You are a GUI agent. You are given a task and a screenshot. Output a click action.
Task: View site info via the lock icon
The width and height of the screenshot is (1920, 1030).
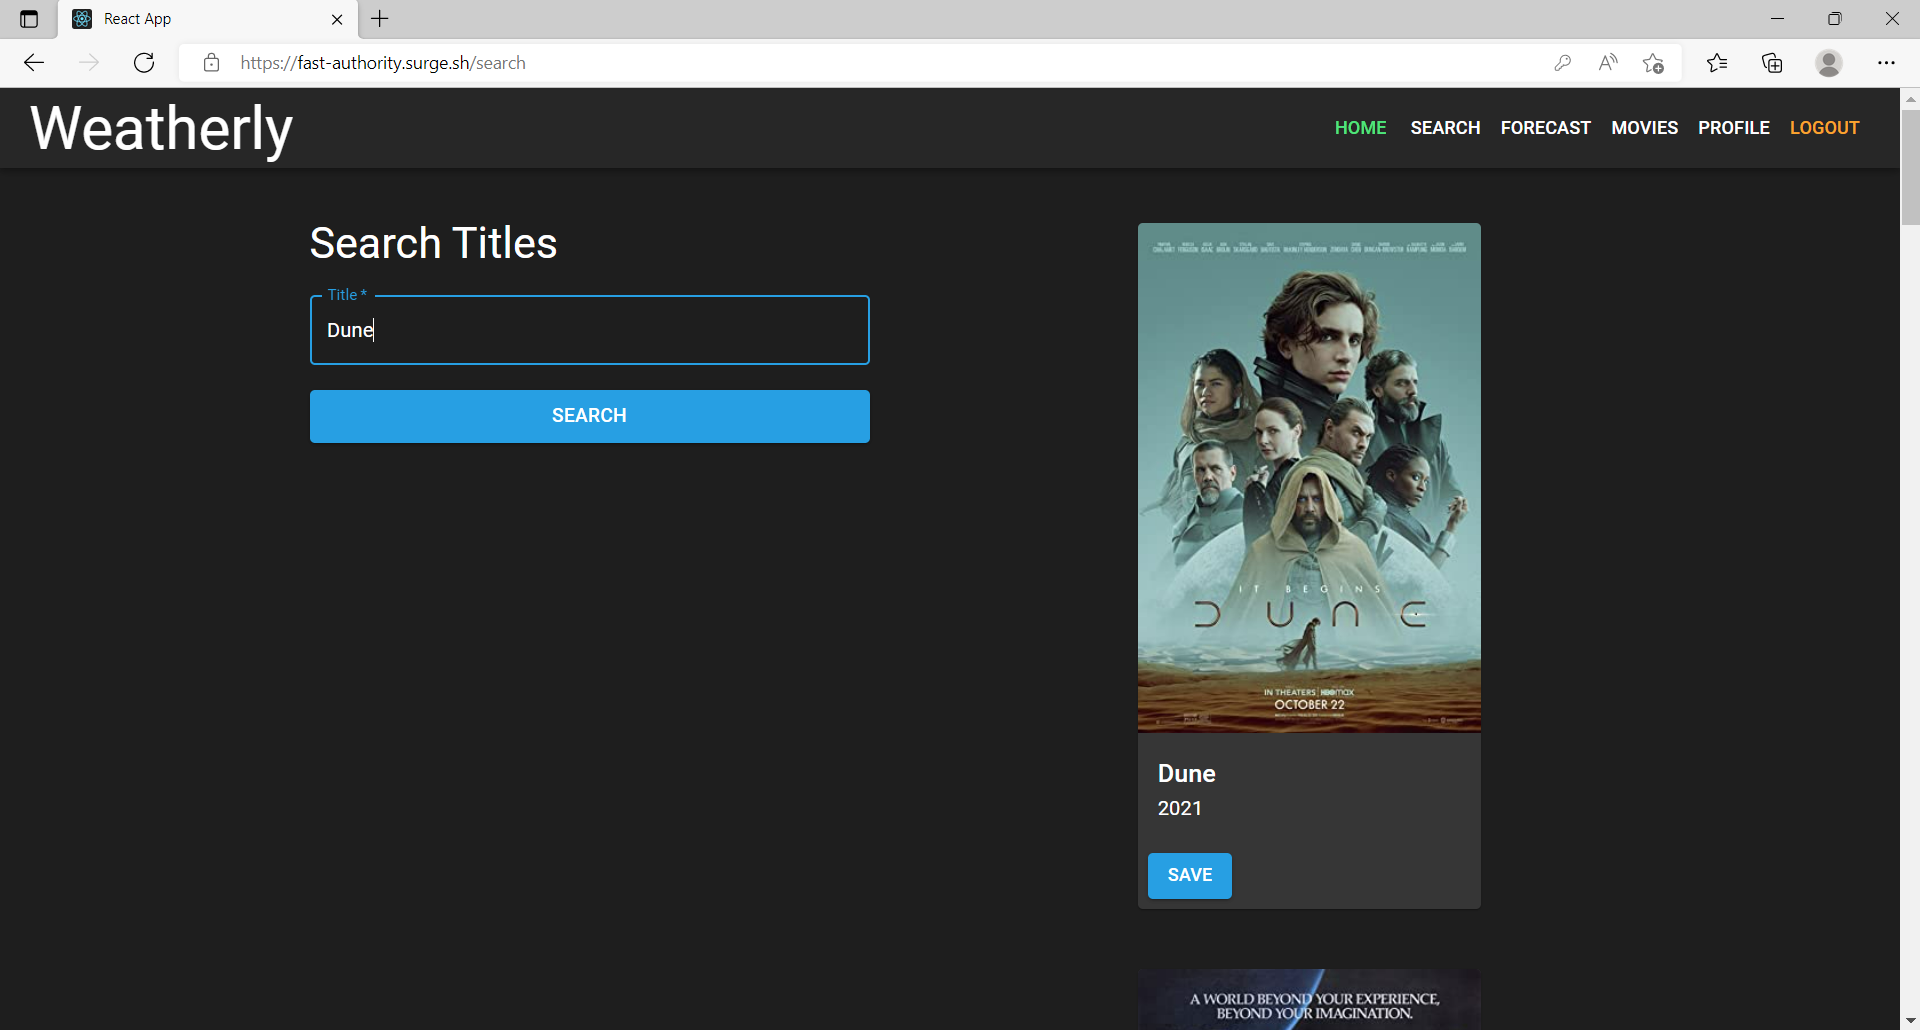tap(211, 63)
